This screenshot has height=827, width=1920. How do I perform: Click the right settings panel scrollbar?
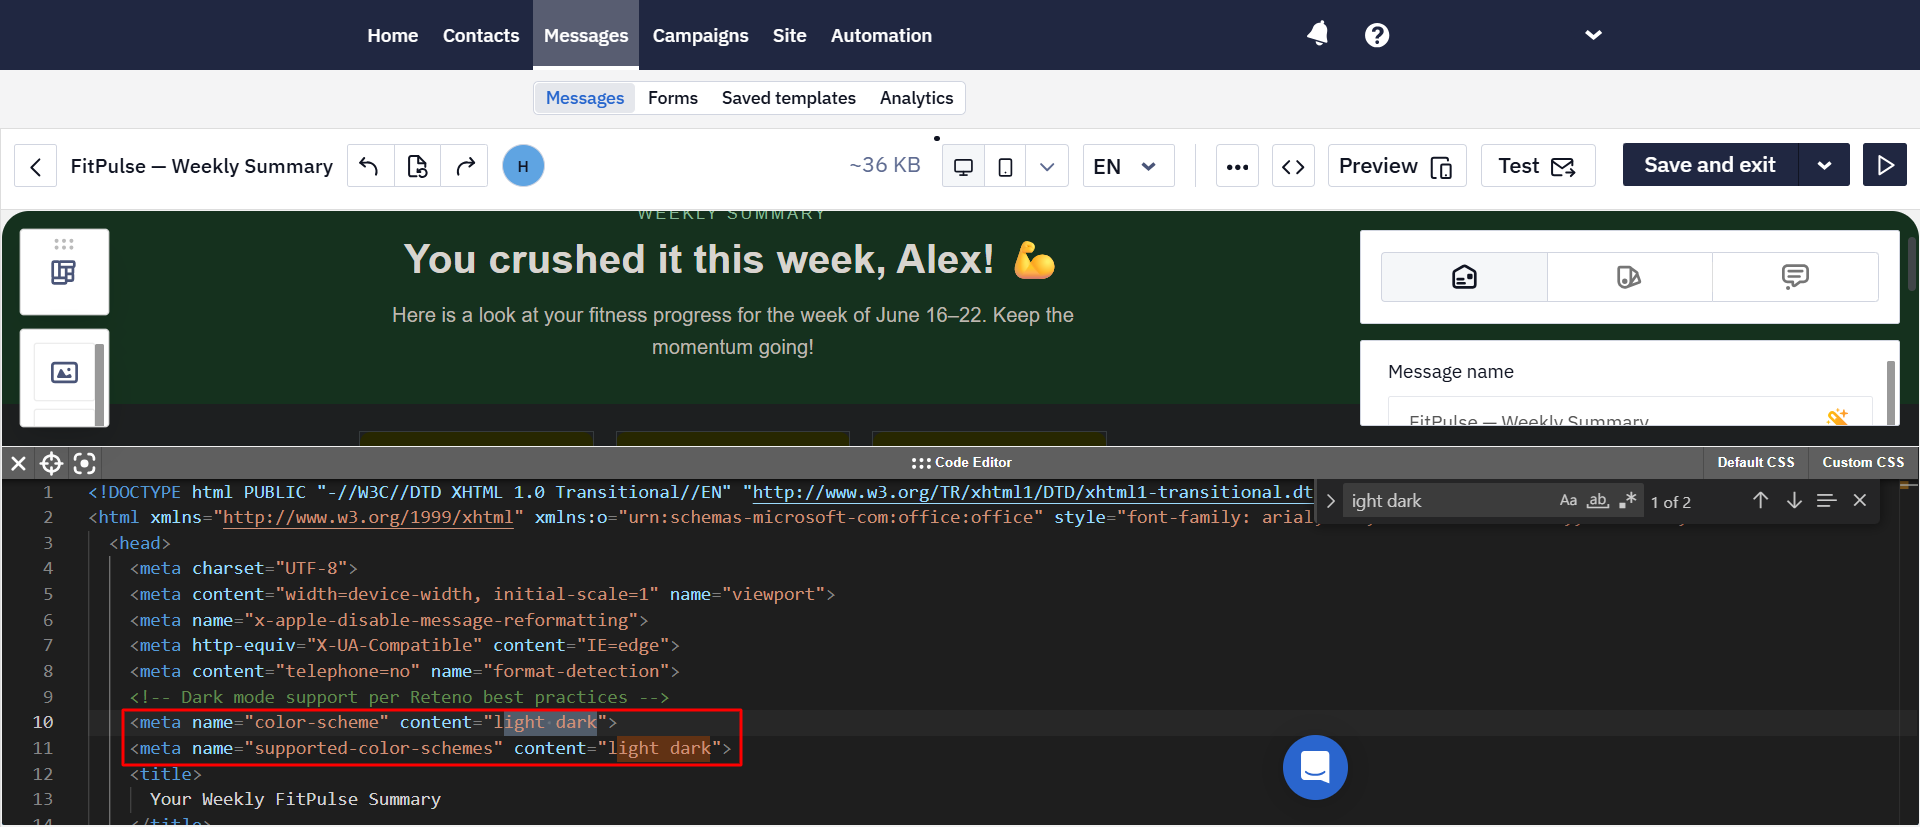click(1890, 392)
